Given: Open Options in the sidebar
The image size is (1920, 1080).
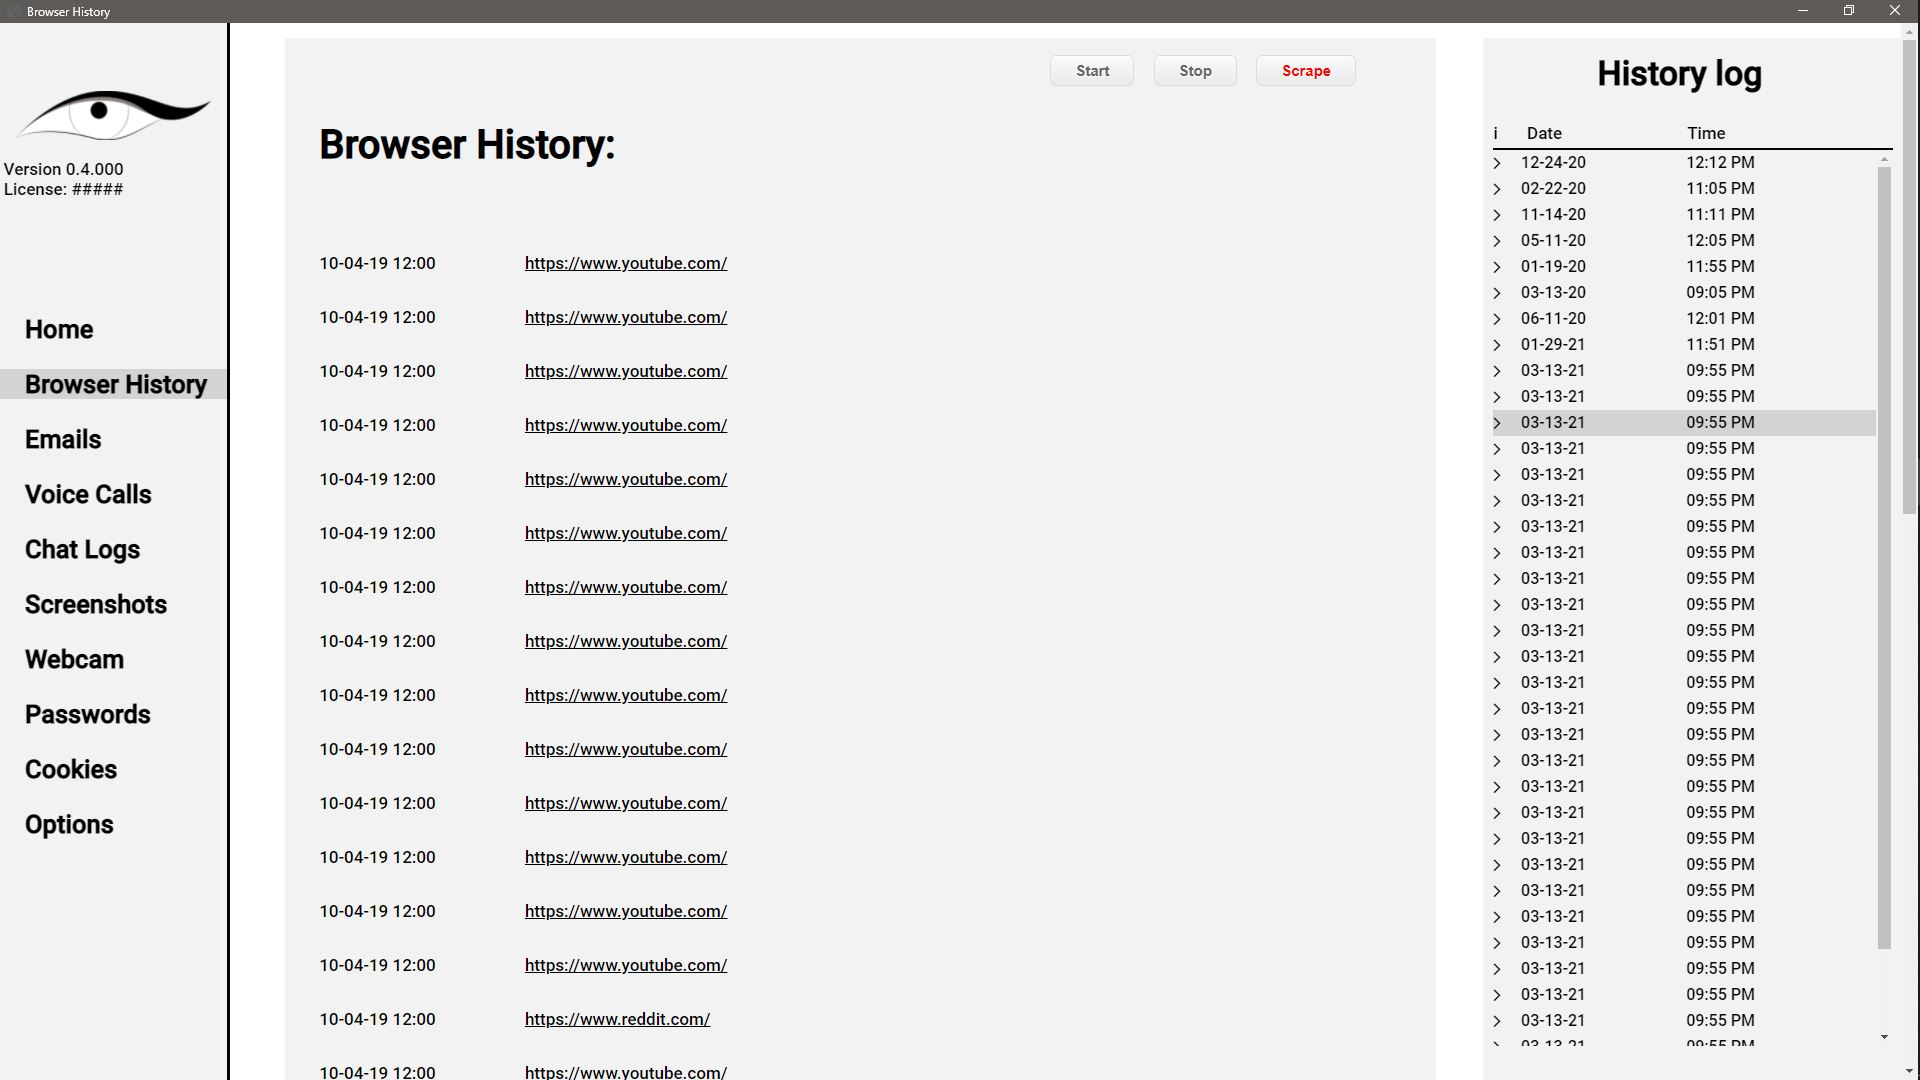Looking at the screenshot, I should point(69,825).
